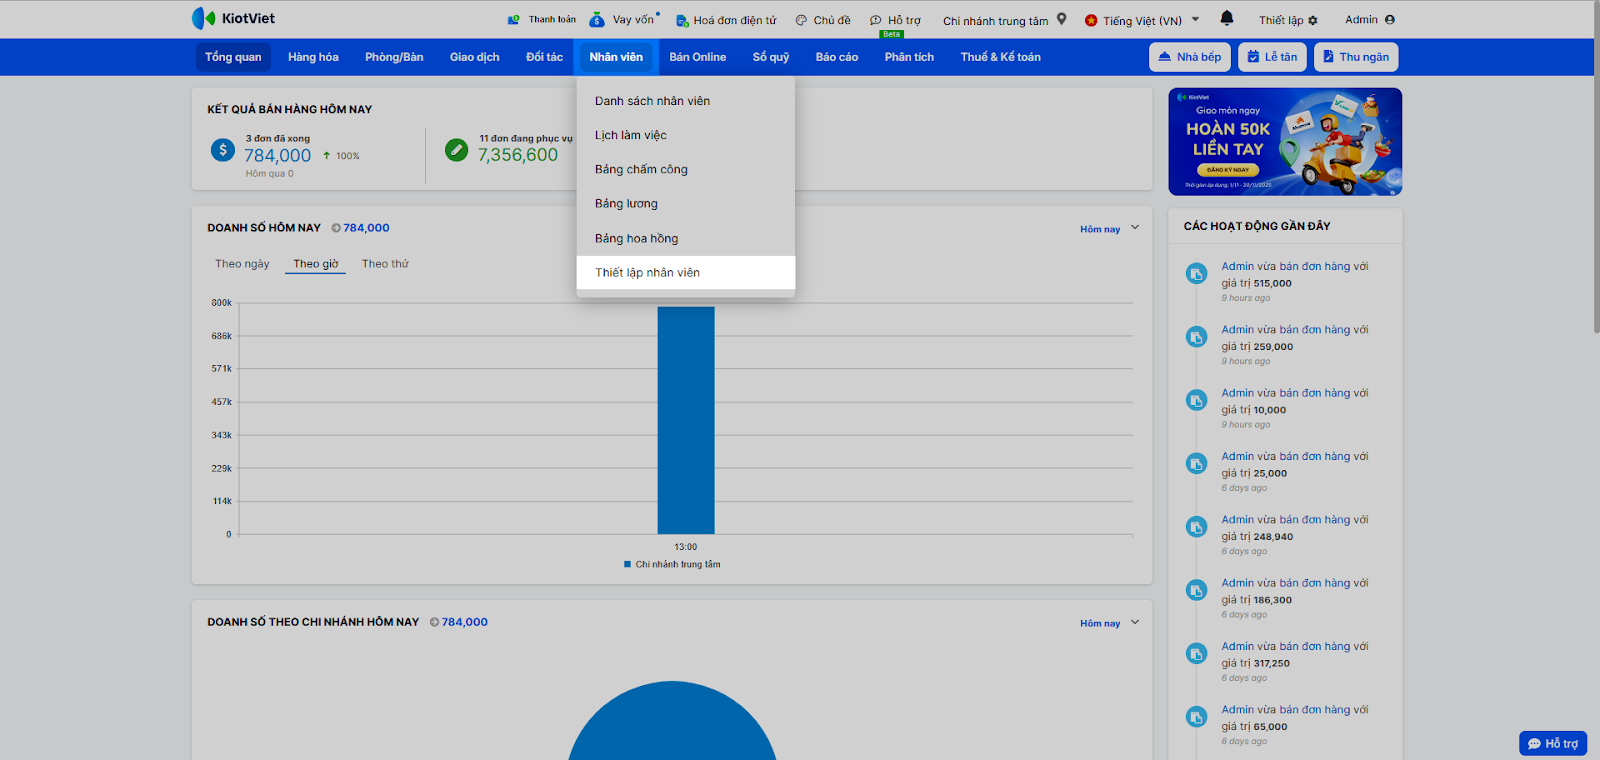The image size is (1600, 760).
Task: Open the Đối tác menu
Action: click(x=544, y=57)
